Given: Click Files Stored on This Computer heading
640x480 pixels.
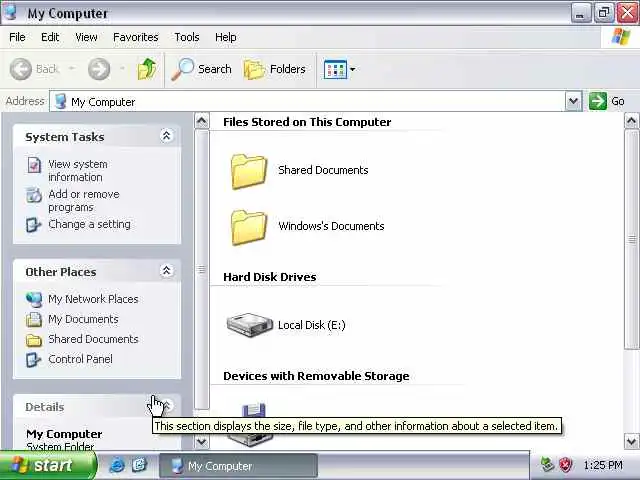Looking at the screenshot, I should [x=307, y=122].
